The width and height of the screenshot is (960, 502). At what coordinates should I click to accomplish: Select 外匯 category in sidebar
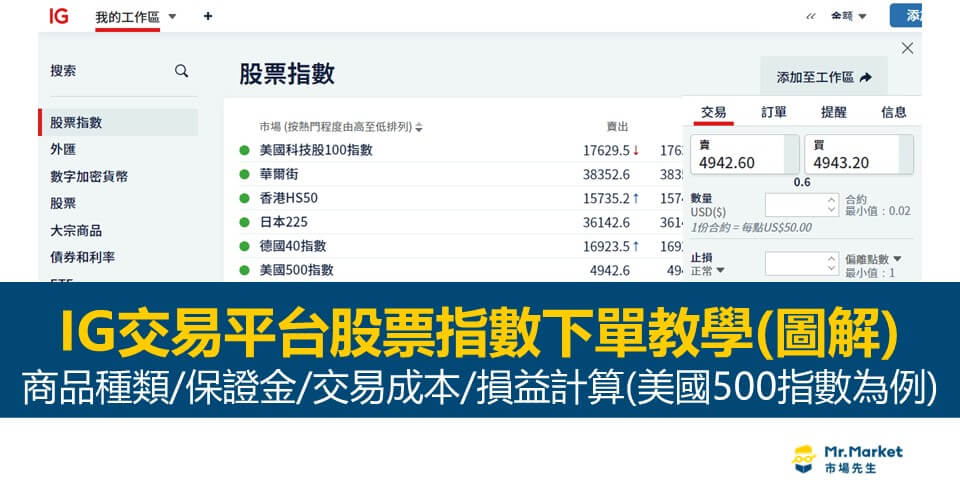click(63, 149)
